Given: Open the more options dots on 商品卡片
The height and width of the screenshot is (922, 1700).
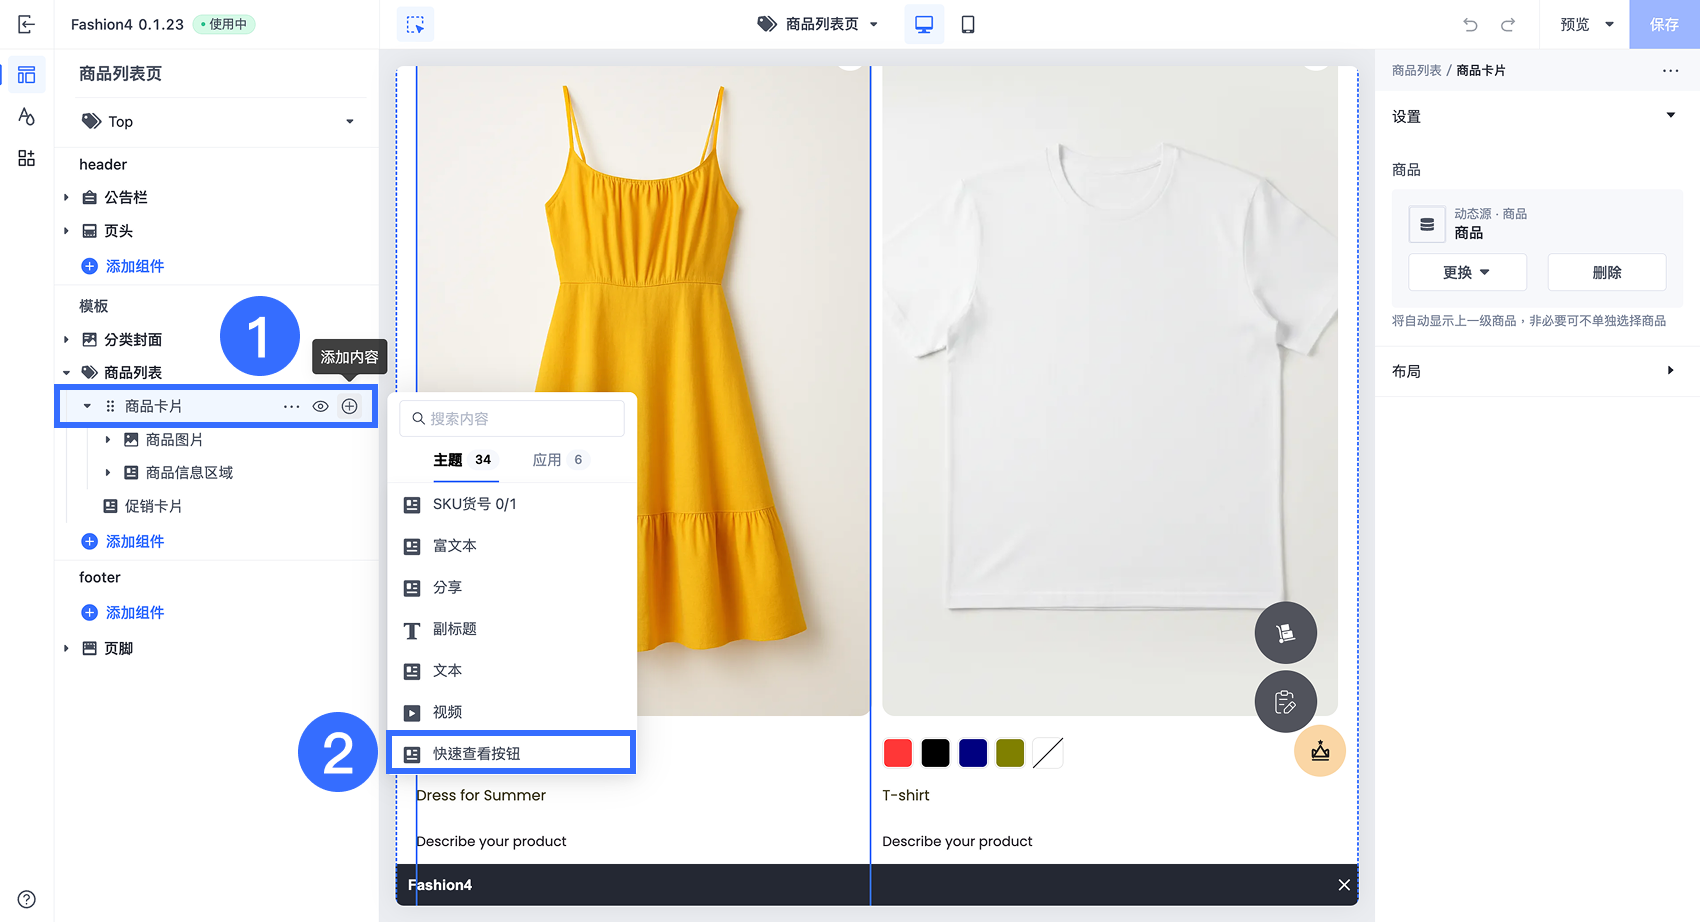Looking at the screenshot, I should [x=291, y=406].
